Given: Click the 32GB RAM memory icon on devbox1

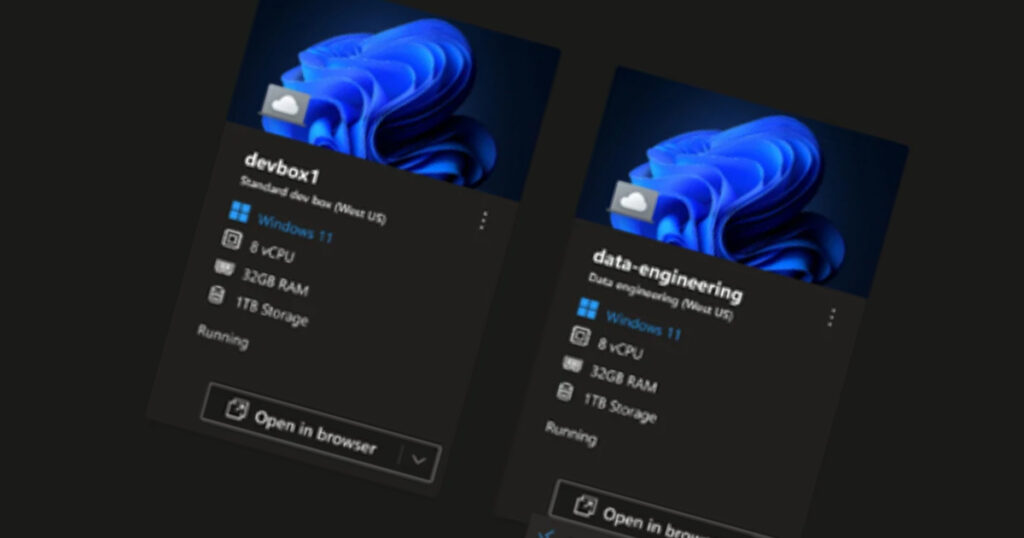Looking at the screenshot, I should pos(224,268).
